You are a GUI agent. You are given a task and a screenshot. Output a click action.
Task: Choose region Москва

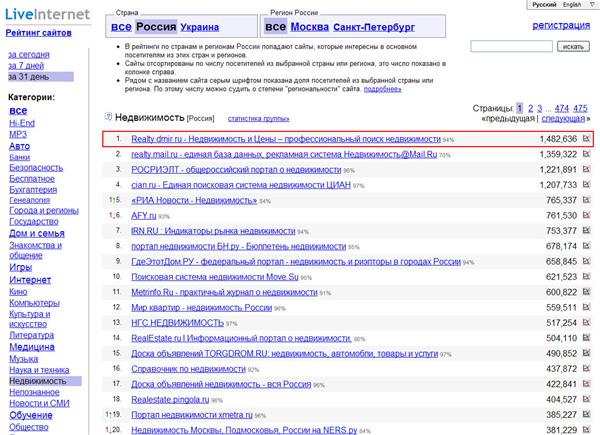coord(310,27)
